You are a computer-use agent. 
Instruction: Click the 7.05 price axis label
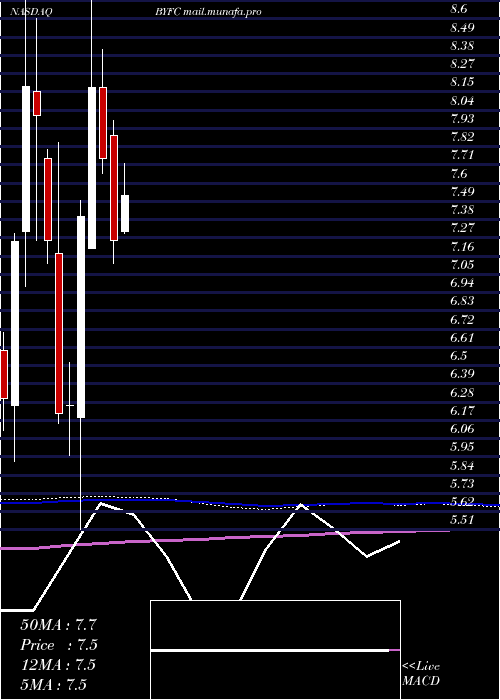click(462, 264)
